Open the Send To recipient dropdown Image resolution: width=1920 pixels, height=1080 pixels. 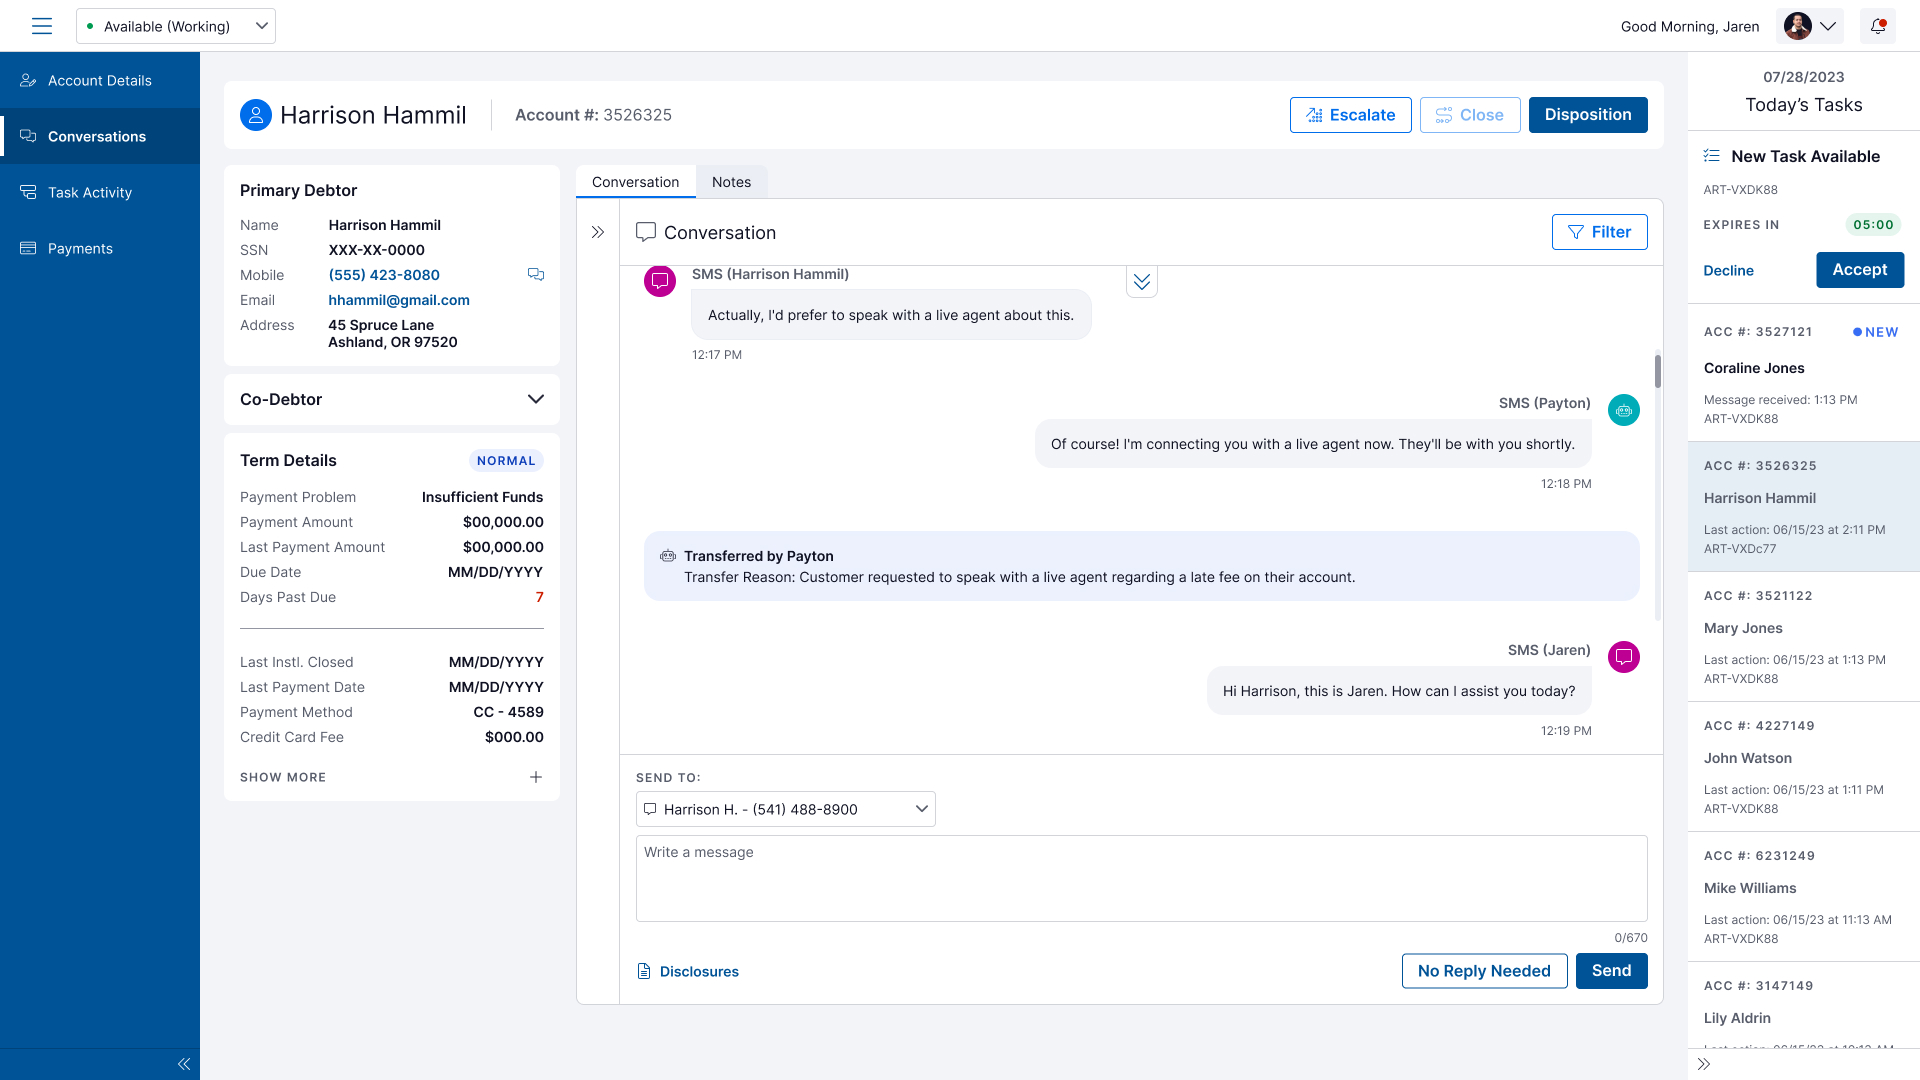pyautogui.click(x=786, y=809)
